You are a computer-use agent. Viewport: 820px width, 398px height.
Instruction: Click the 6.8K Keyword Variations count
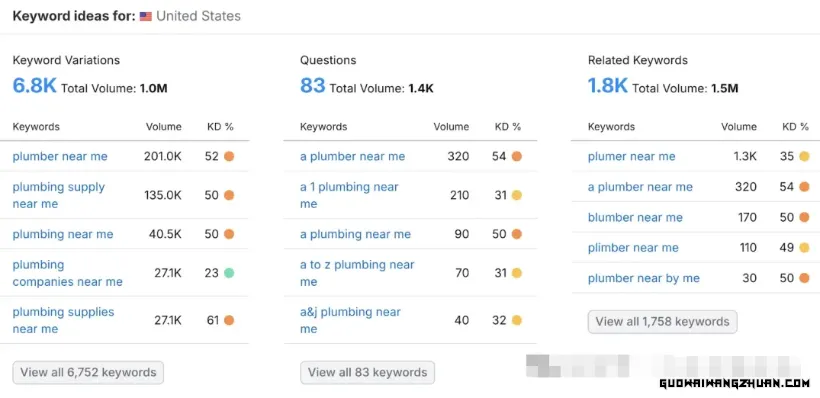point(35,85)
